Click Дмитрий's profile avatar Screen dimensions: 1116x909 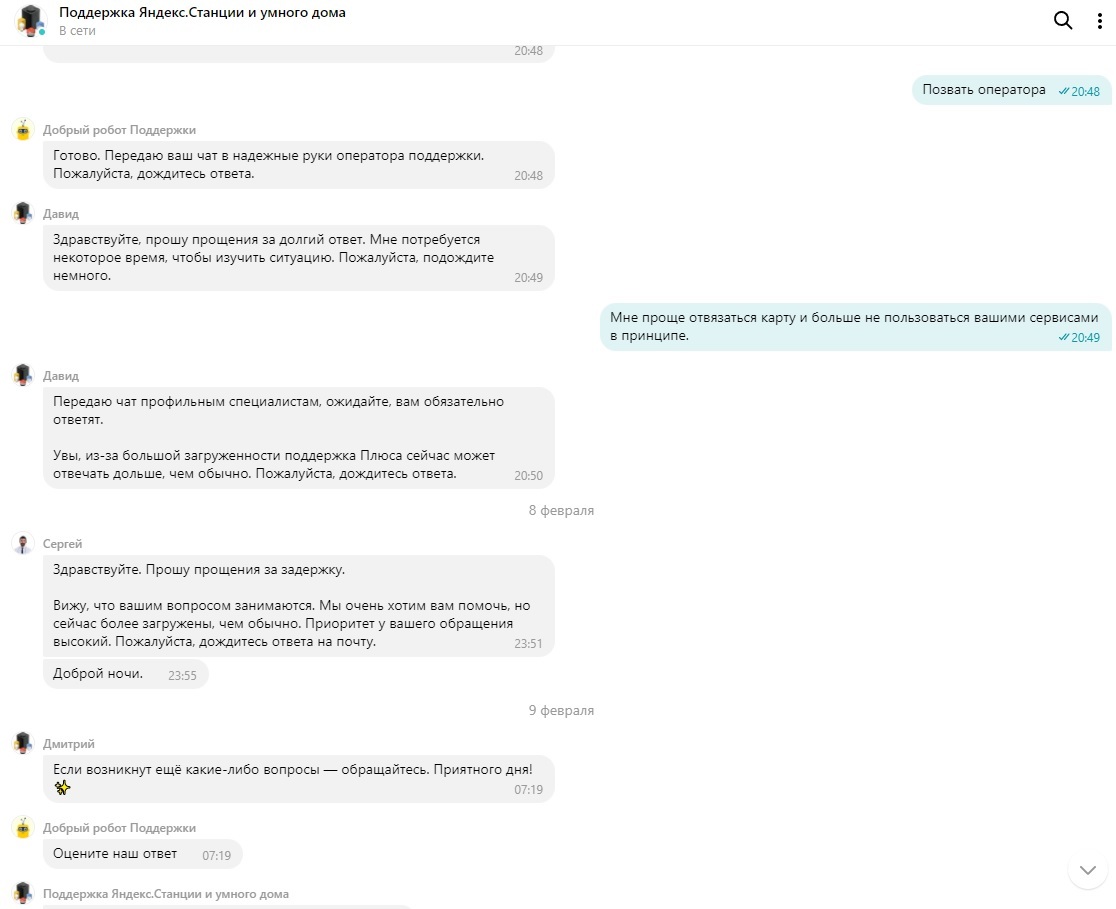point(23,743)
